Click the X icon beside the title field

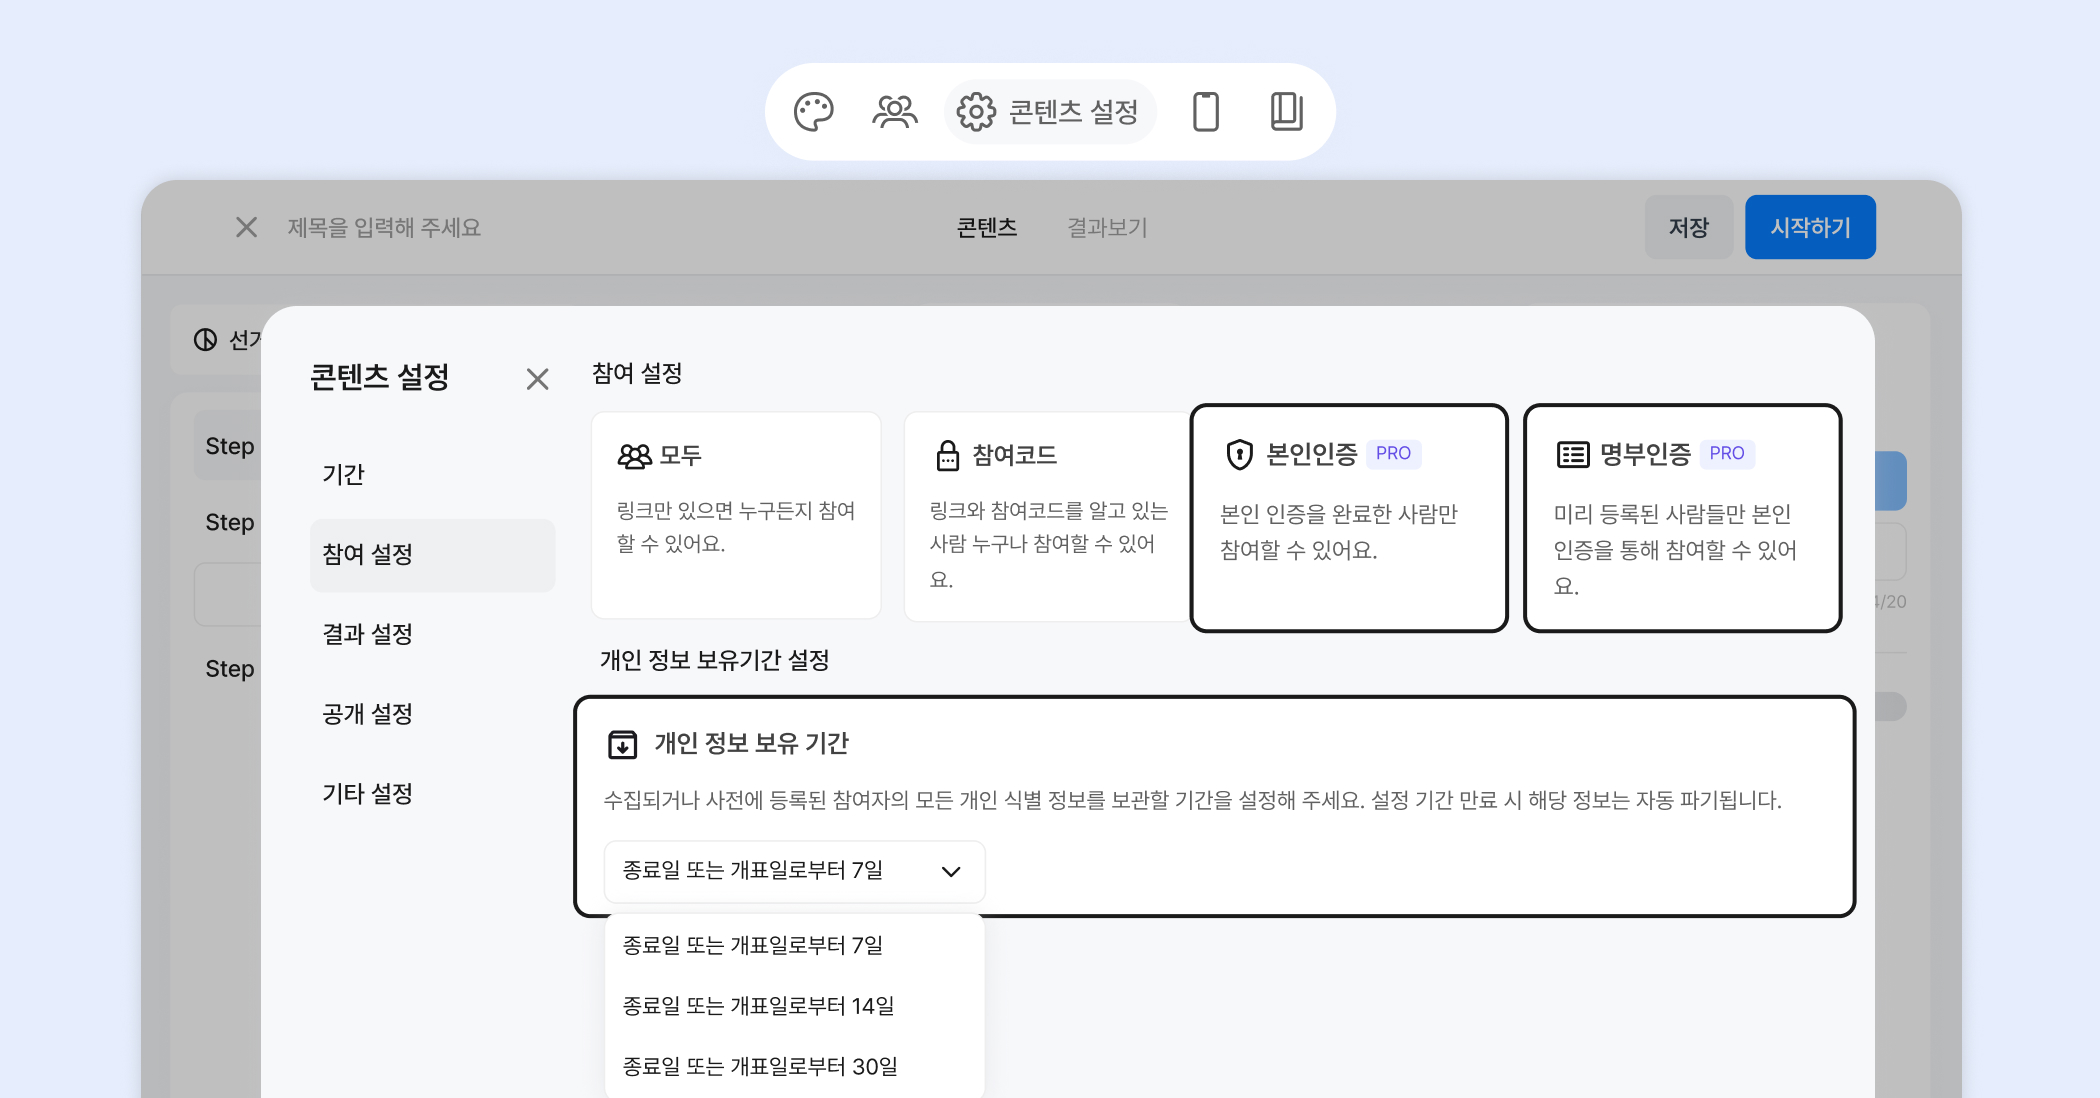pyautogui.click(x=246, y=228)
